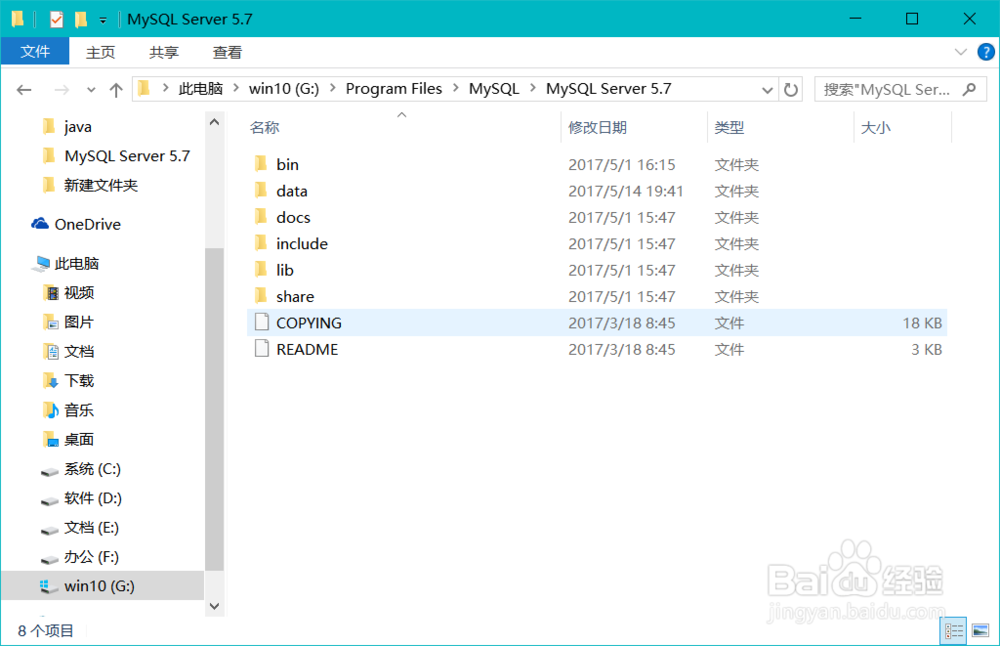Open Help using the question mark icon
Image resolution: width=1000 pixels, height=646 pixels.
(988, 52)
